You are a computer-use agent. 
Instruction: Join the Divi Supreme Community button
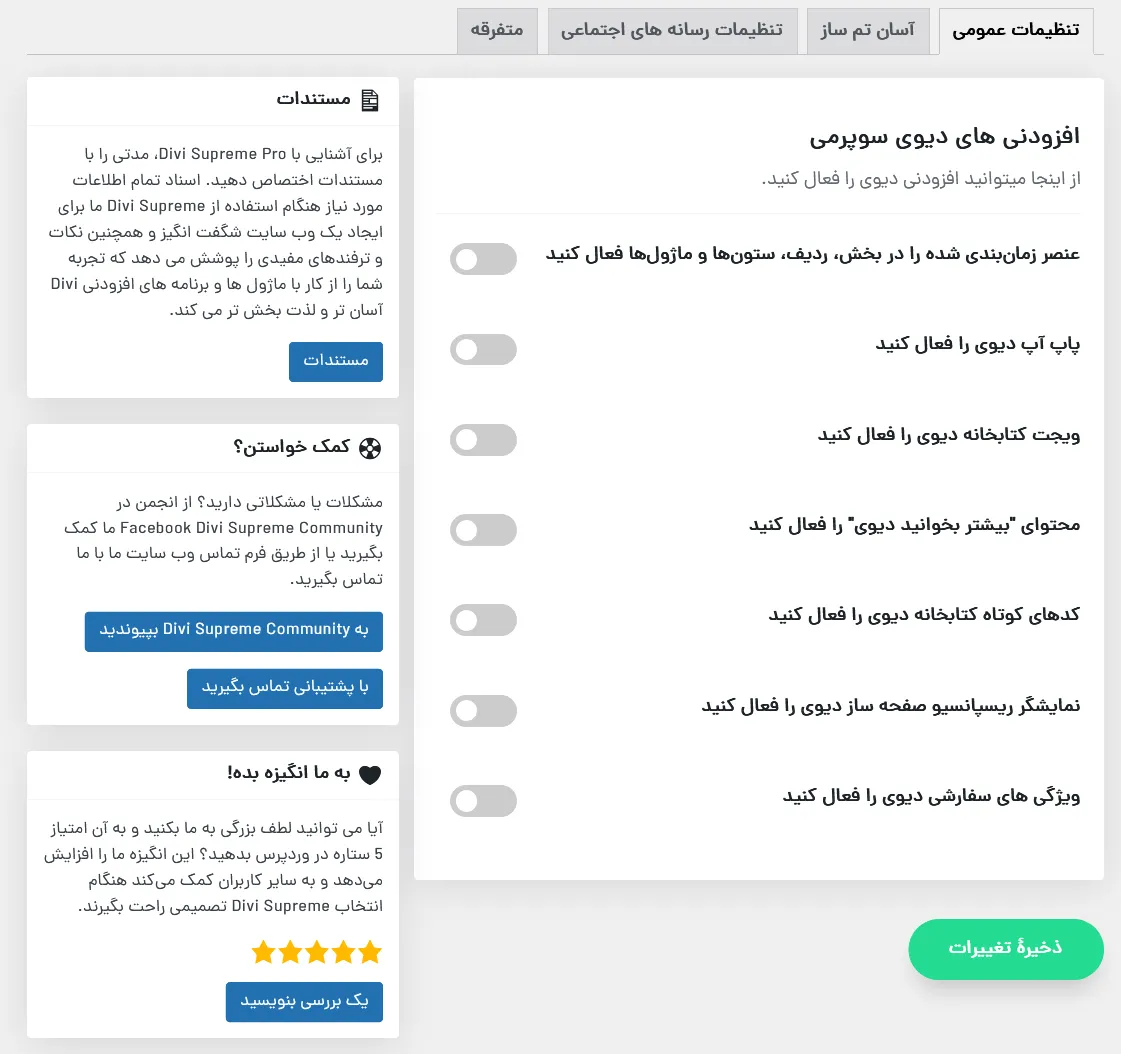[234, 631]
